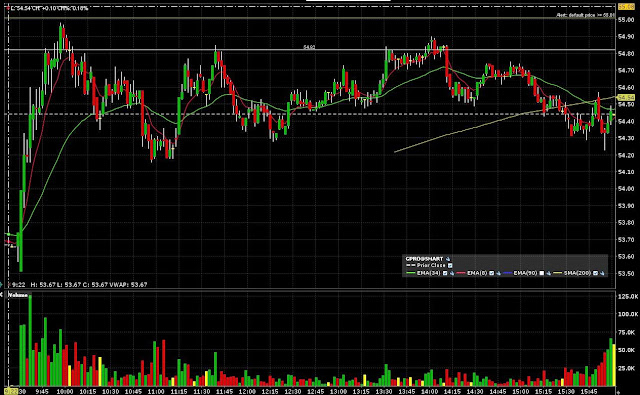Click the 125.0K volume axis label
The image size is (640, 395).
tap(628, 296)
